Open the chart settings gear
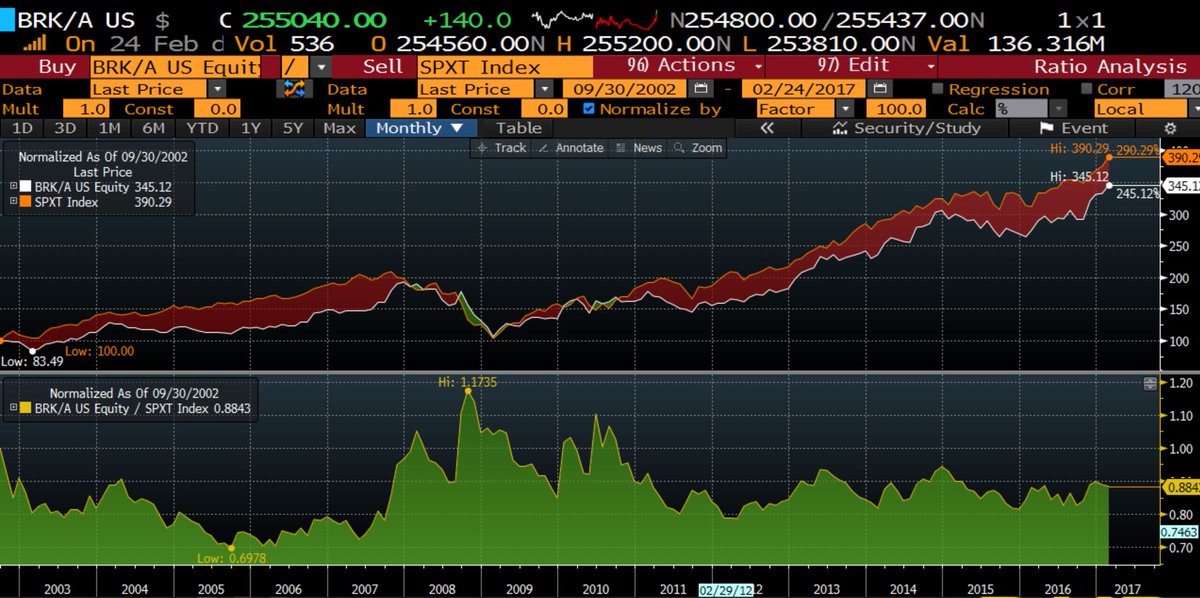 point(1170,128)
